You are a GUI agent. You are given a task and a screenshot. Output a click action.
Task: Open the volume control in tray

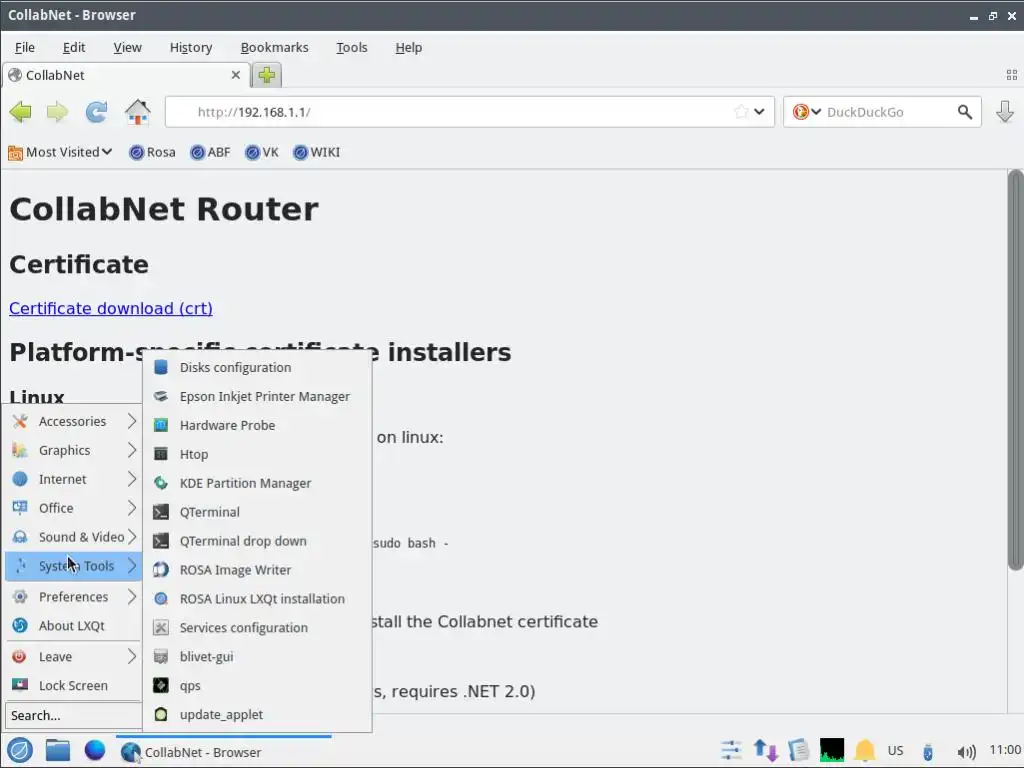(966, 752)
